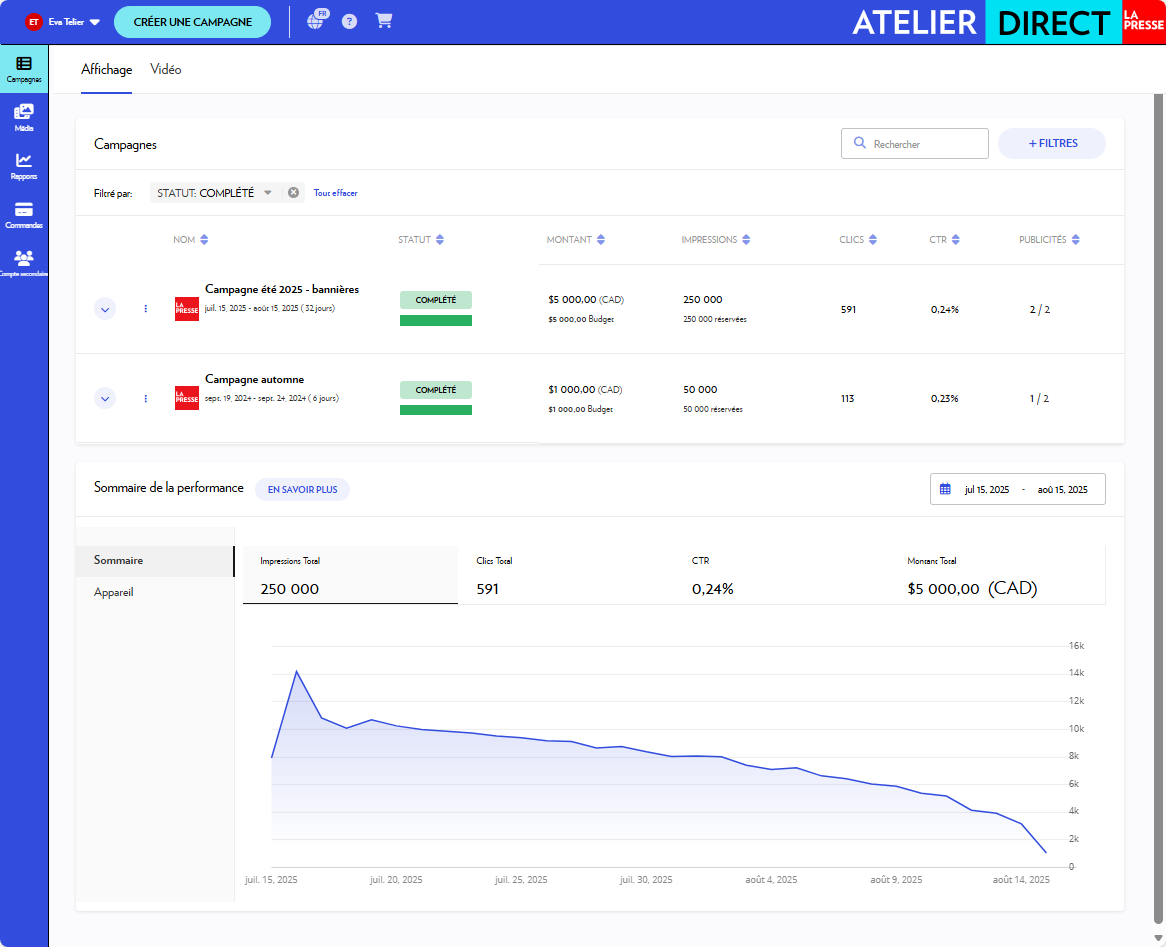Viewport: 1166px width, 947px height.
Task: Switch to the Vidéo tab
Action: click(165, 70)
